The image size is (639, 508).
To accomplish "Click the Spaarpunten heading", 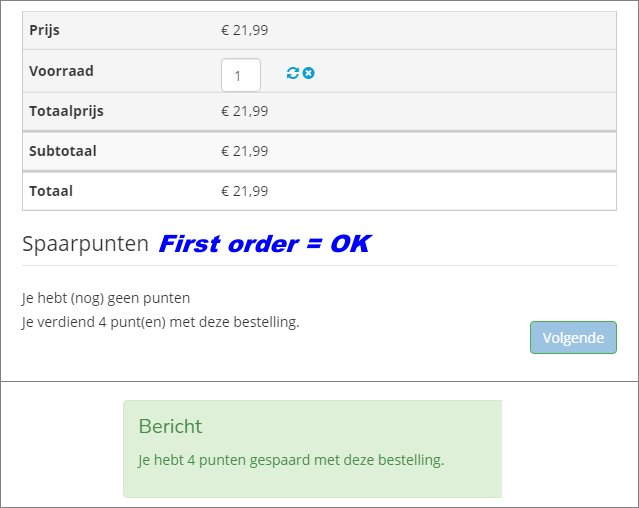I will tap(85, 243).
